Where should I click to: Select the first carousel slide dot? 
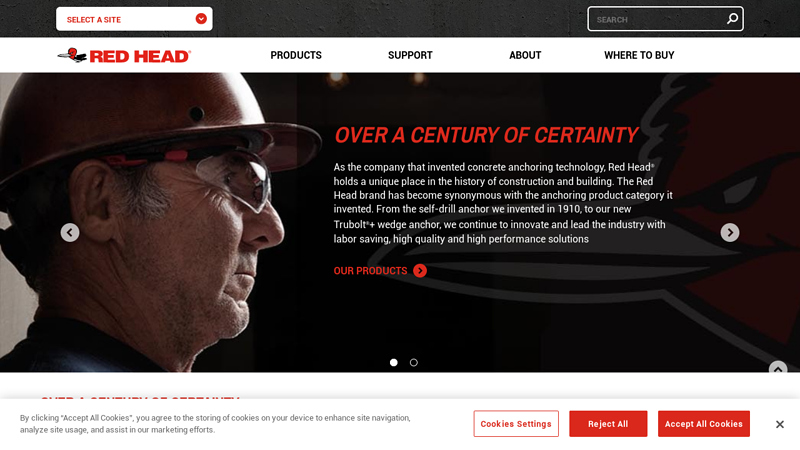pos(393,362)
